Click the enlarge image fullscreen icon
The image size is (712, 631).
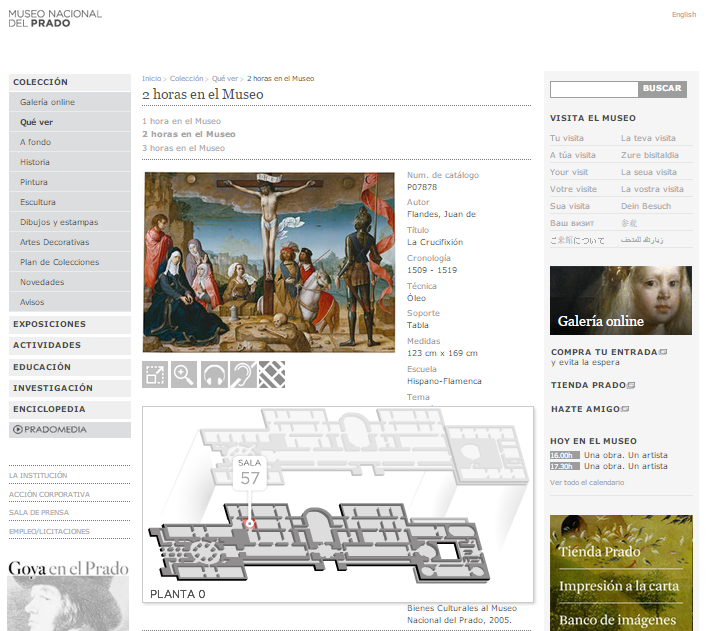point(155,374)
